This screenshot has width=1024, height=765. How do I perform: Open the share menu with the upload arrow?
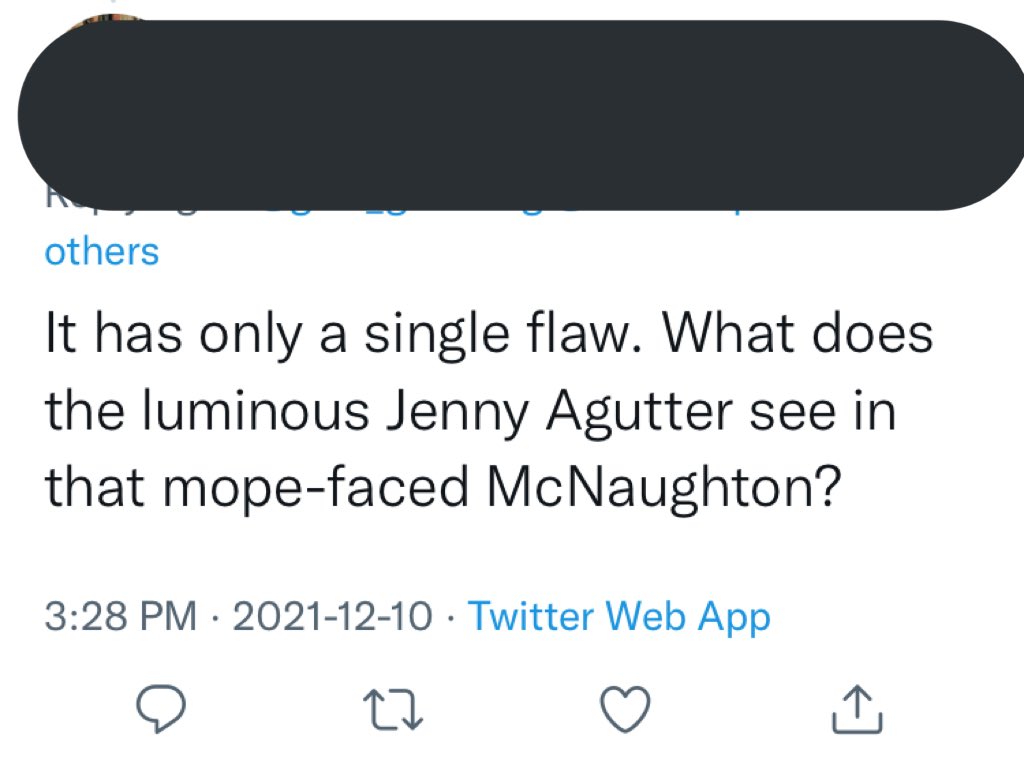pyautogui.click(x=858, y=708)
